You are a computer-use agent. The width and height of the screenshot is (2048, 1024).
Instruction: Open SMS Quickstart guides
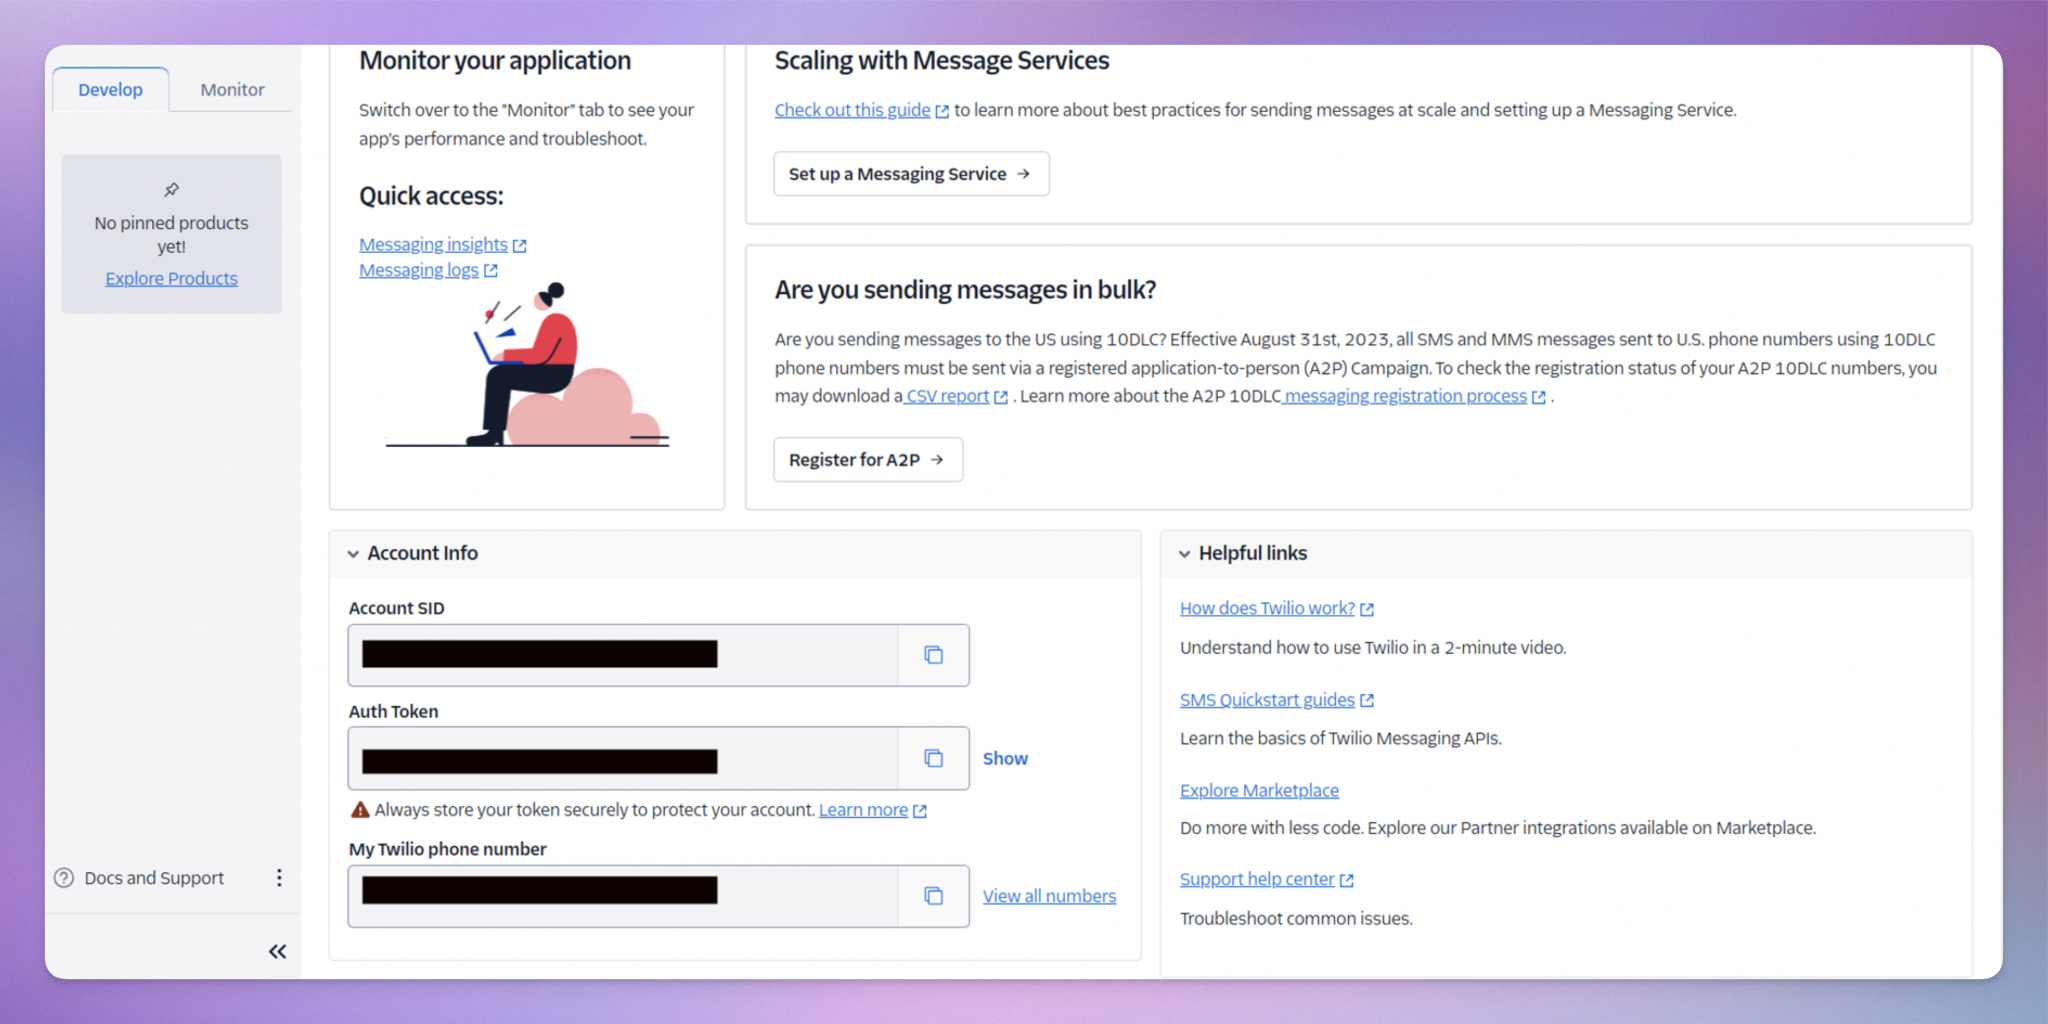(x=1266, y=699)
